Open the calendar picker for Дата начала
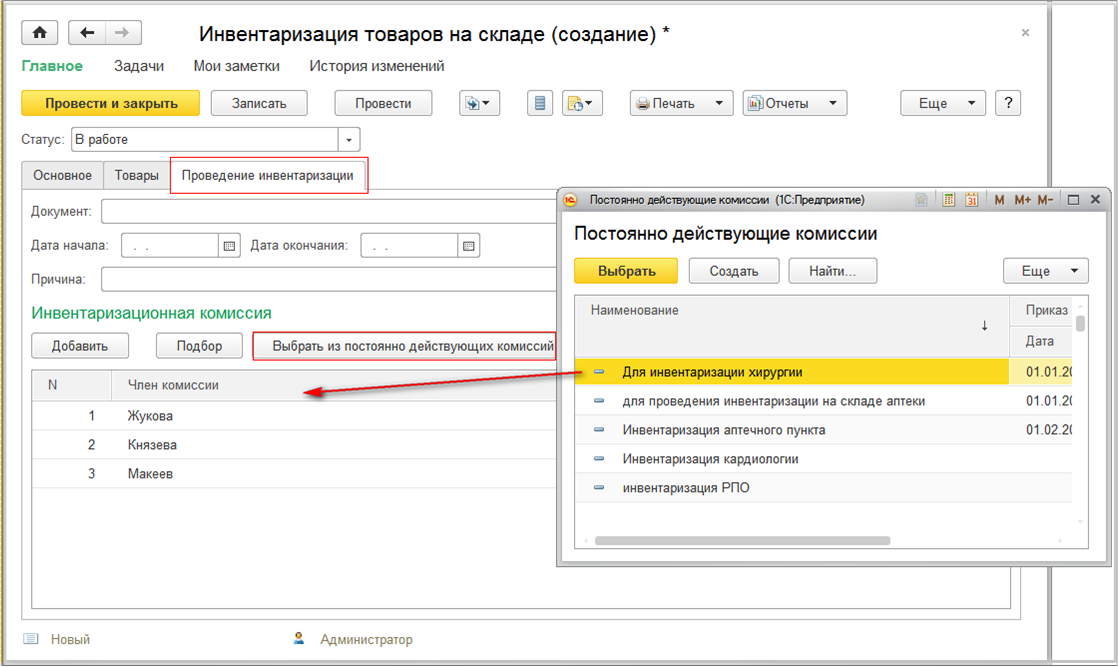This screenshot has height=667, width=1118. (231, 244)
